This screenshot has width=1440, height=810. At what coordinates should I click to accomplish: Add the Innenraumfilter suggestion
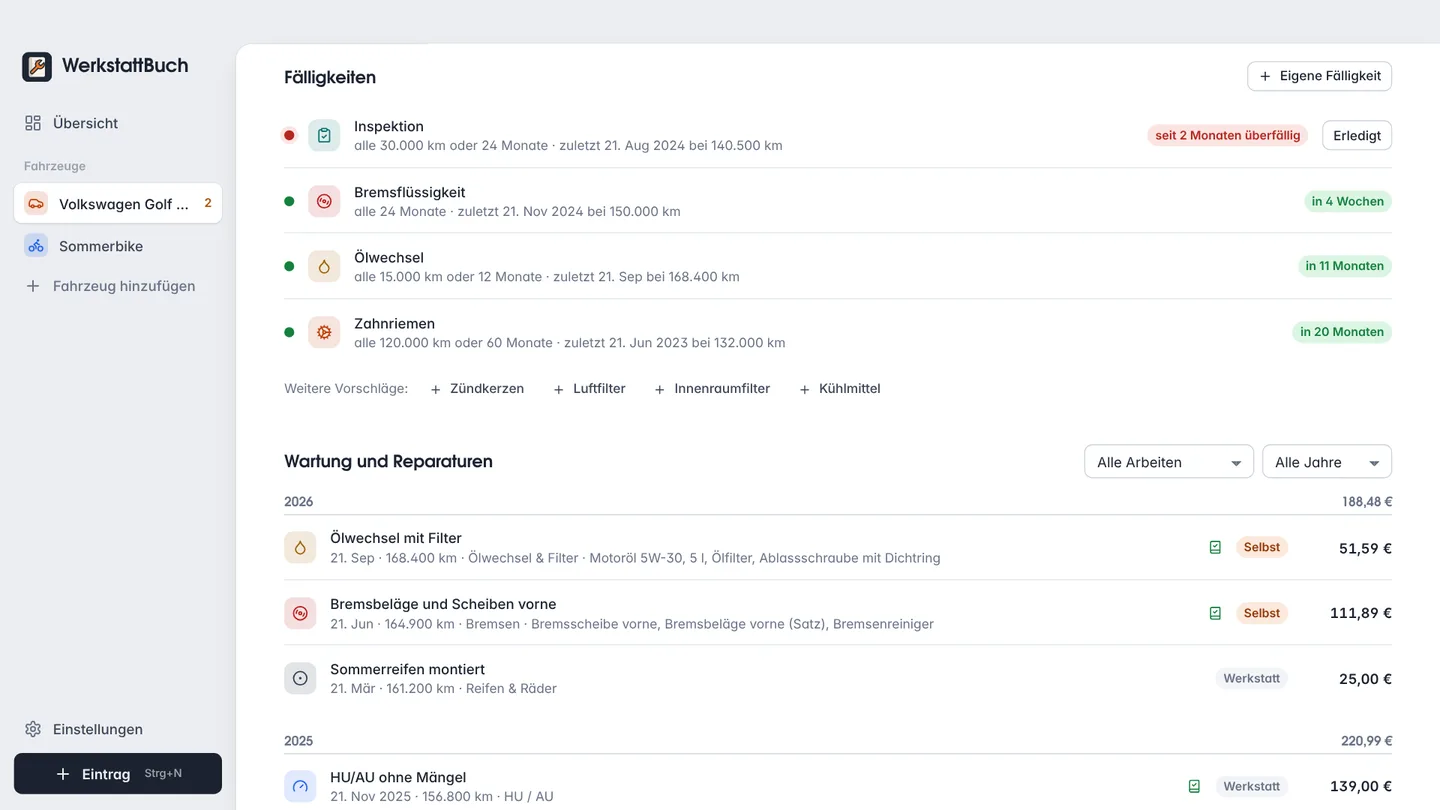pyautogui.click(x=712, y=389)
